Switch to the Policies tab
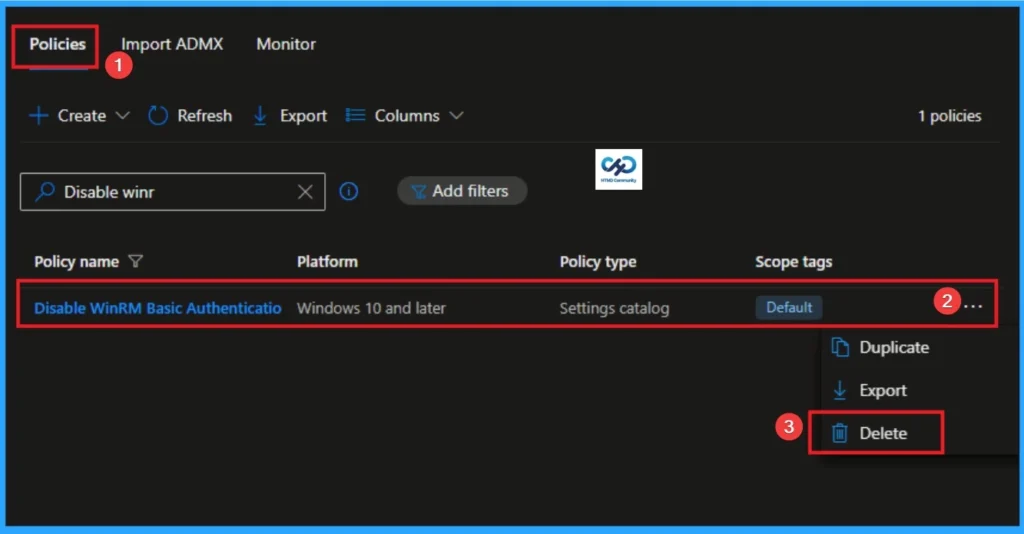The image size is (1024, 534). click(x=57, y=44)
